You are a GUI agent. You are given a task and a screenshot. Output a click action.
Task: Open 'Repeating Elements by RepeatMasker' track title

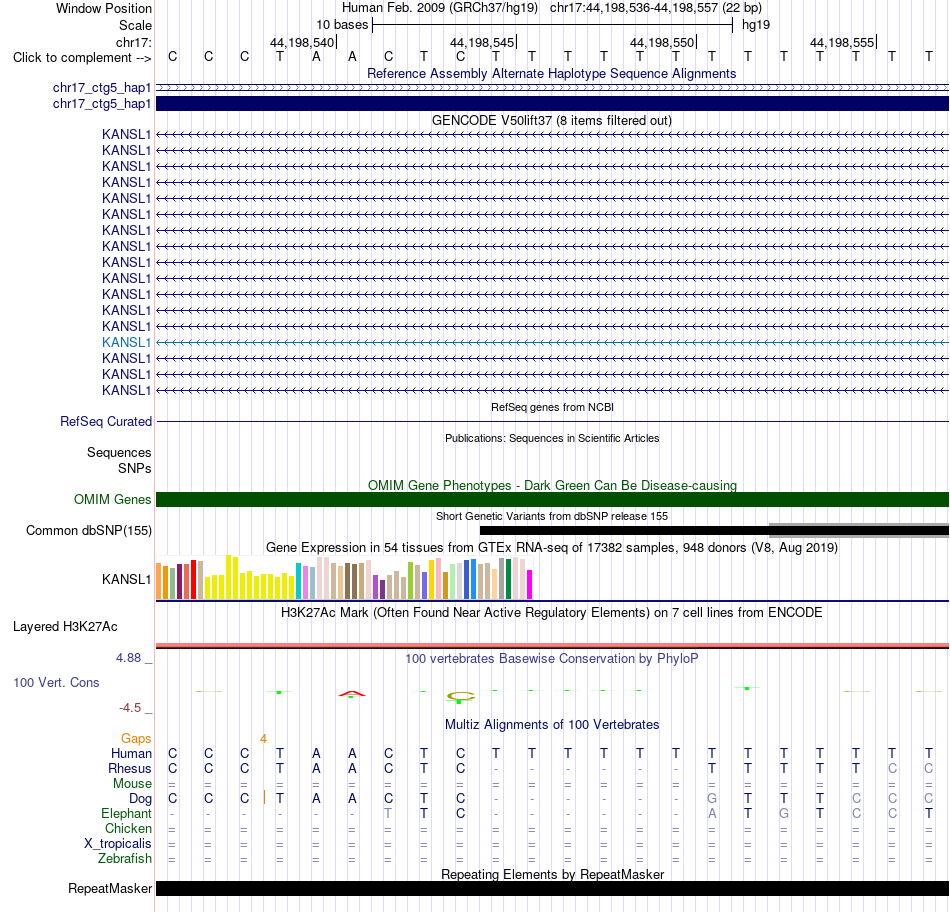[x=552, y=874]
